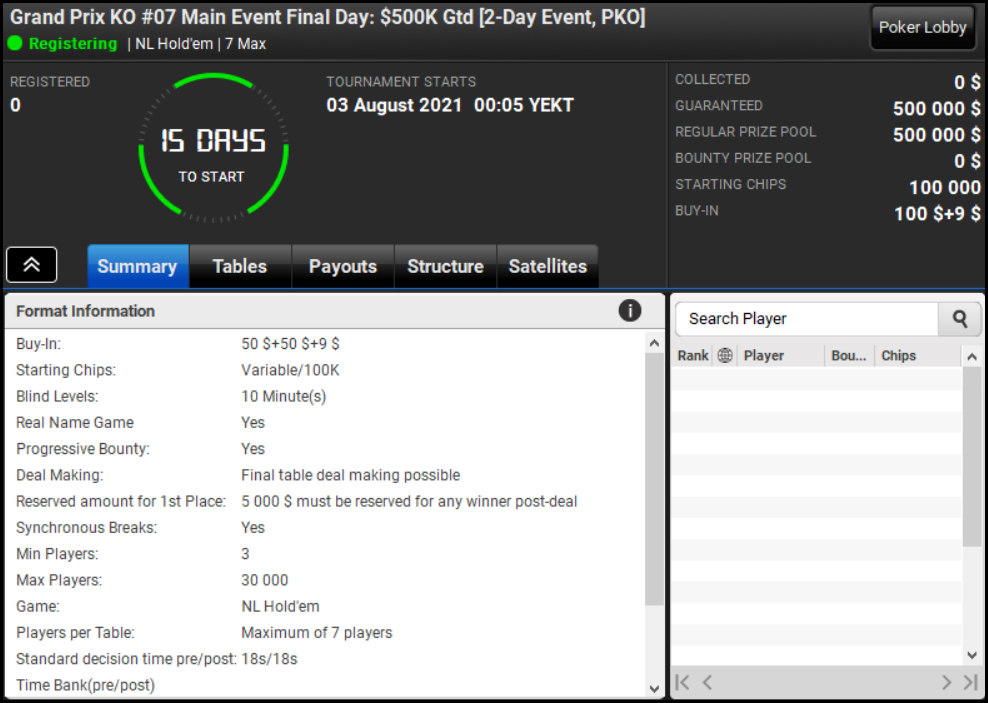Return to the Poker Lobby
The height and width of the screenshot is (703, 988).
(922, 28)
